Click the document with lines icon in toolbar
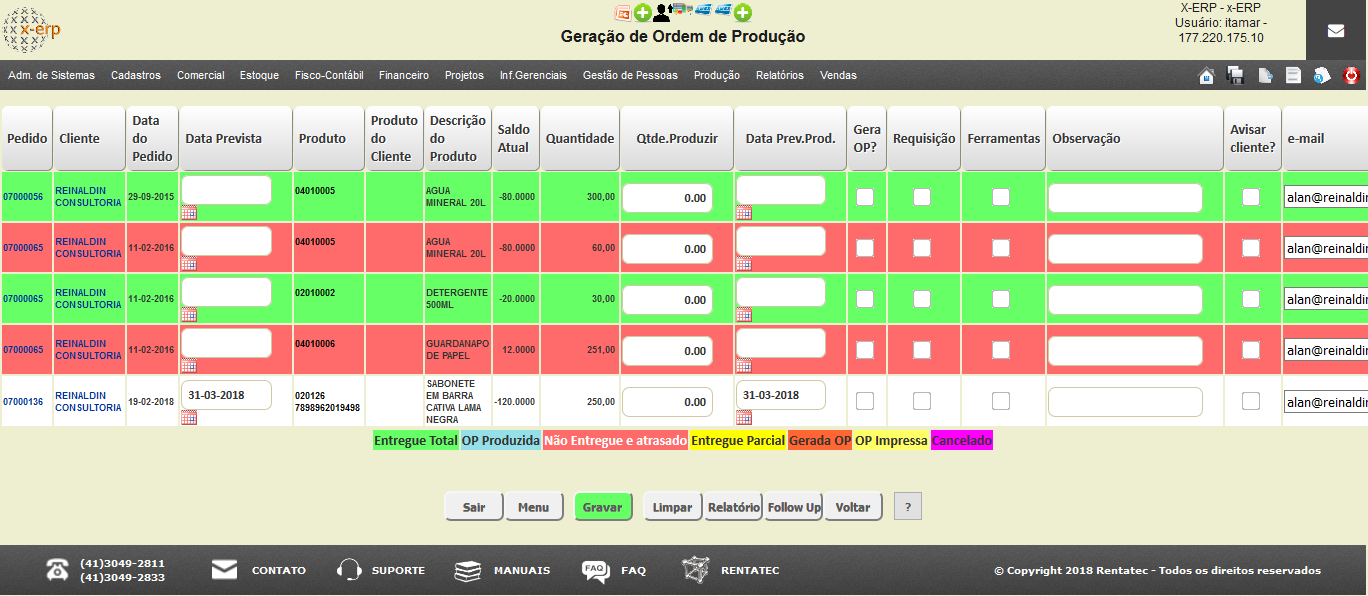Image resolution: width=1368 pixels, height=596 pixels. click(x=1293, y=75)
